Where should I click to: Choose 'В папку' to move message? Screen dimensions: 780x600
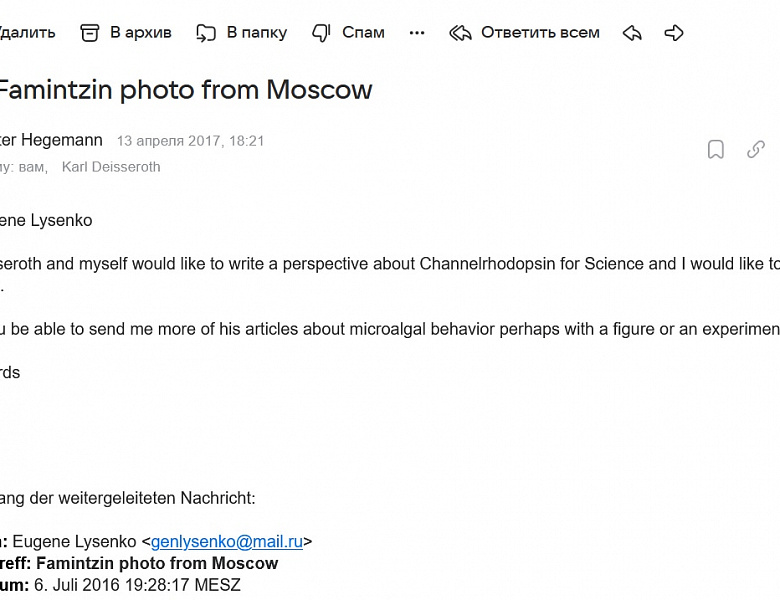[x=257, y=33]
